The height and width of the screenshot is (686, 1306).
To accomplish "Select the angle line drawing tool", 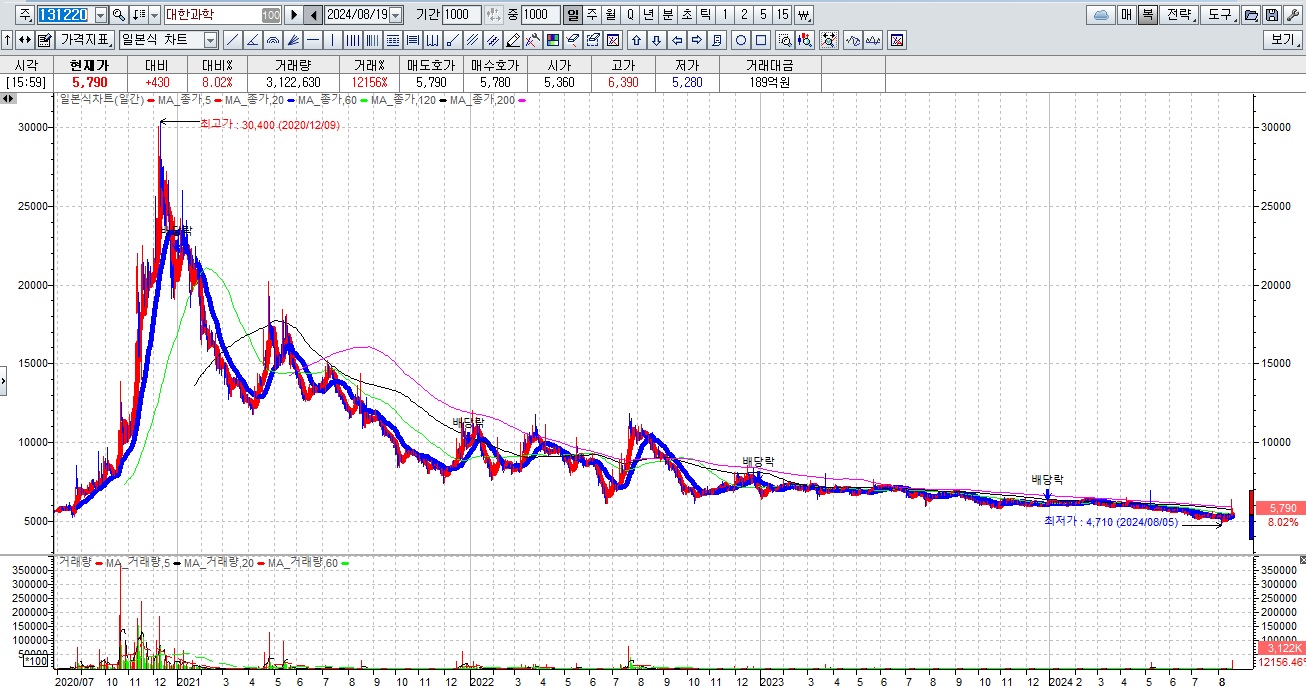I will click(253, 40).
